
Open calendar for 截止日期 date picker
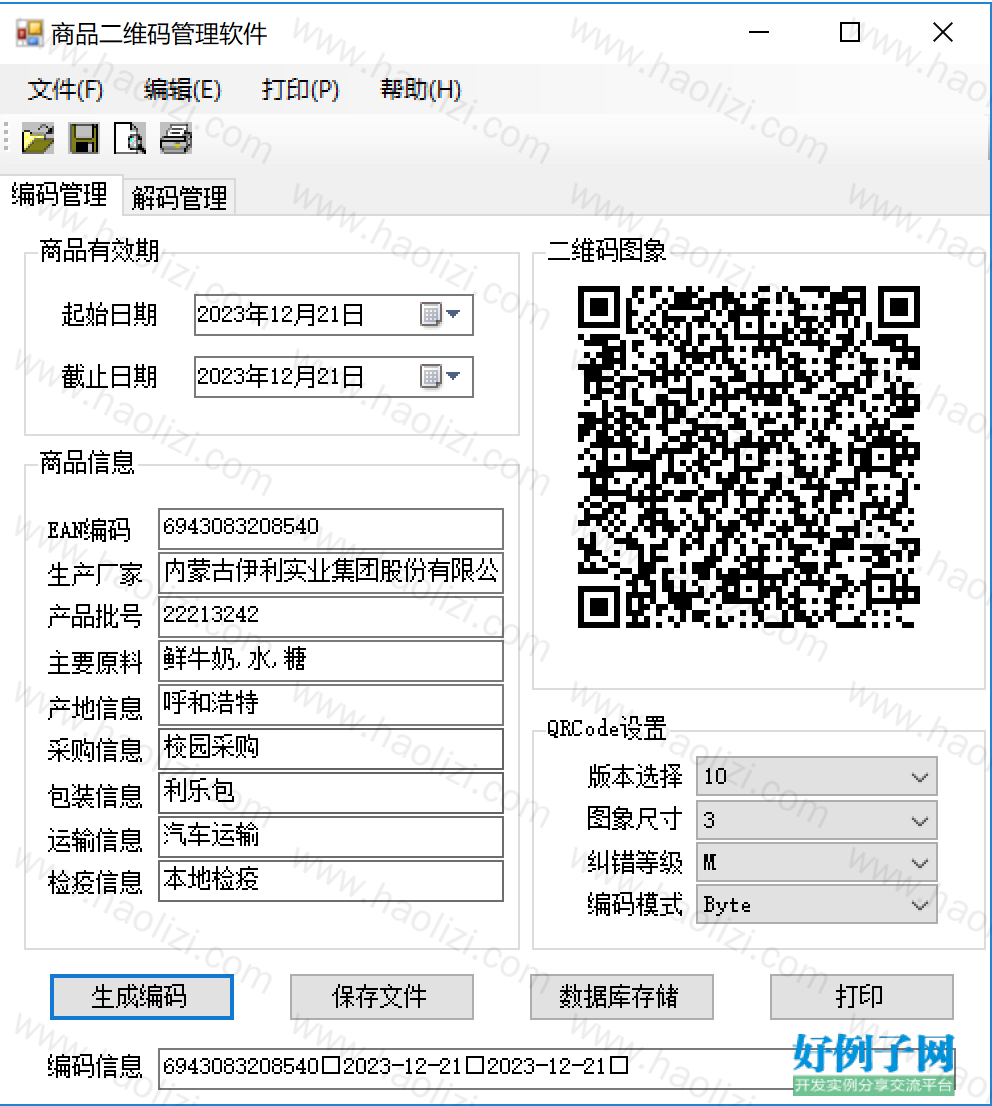(x=441, y=376)
